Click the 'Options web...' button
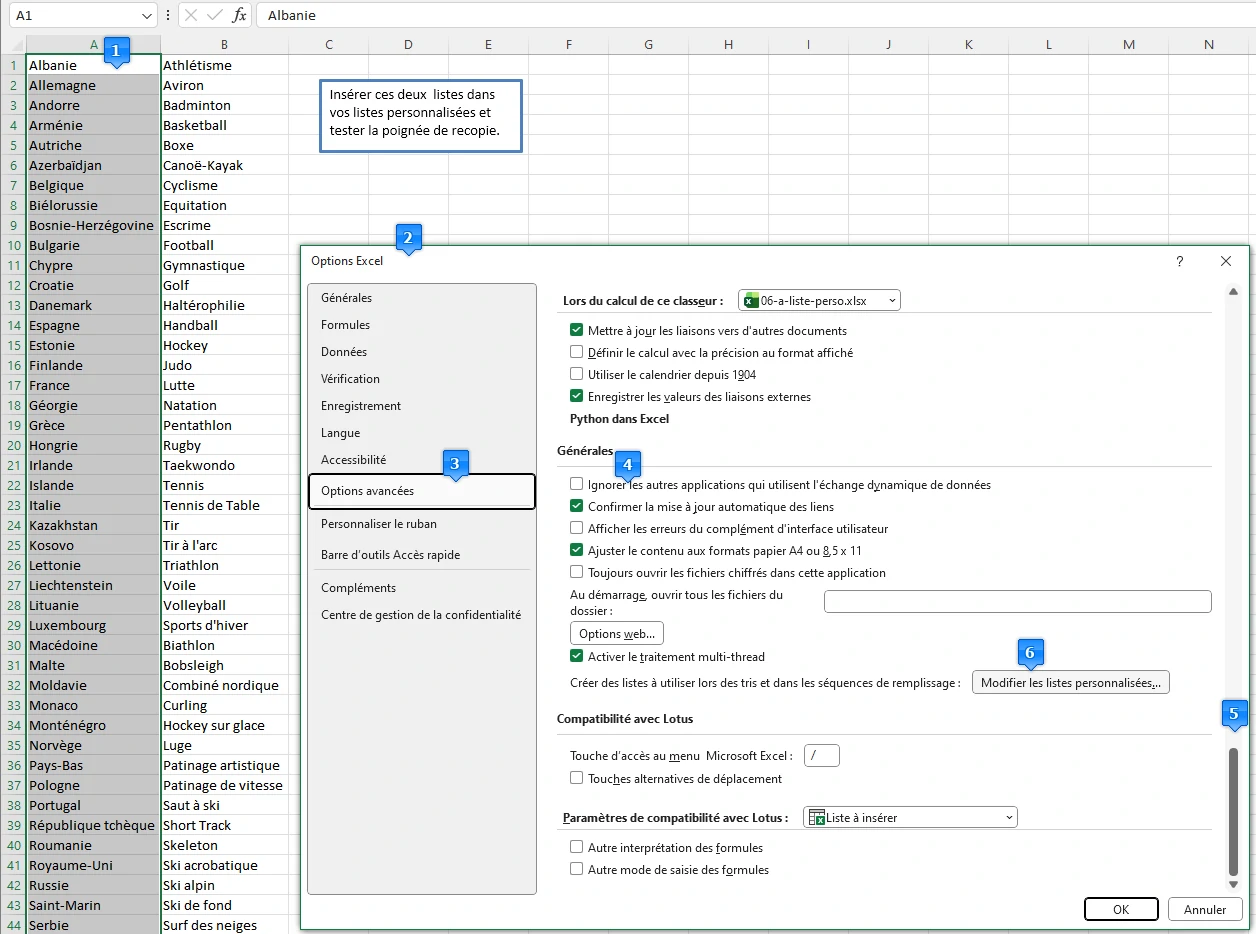Image resolution: width=1256 pixels, height=934 pixels. pos(616,633)
